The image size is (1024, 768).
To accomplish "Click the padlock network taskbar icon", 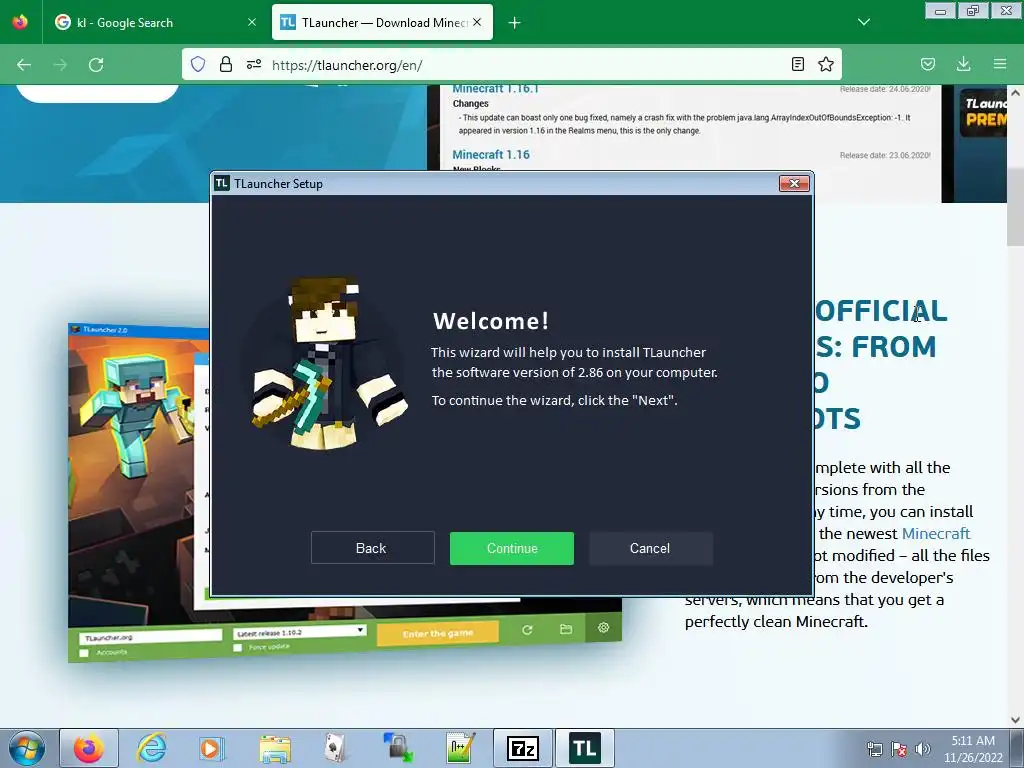I will coord(398,748).
